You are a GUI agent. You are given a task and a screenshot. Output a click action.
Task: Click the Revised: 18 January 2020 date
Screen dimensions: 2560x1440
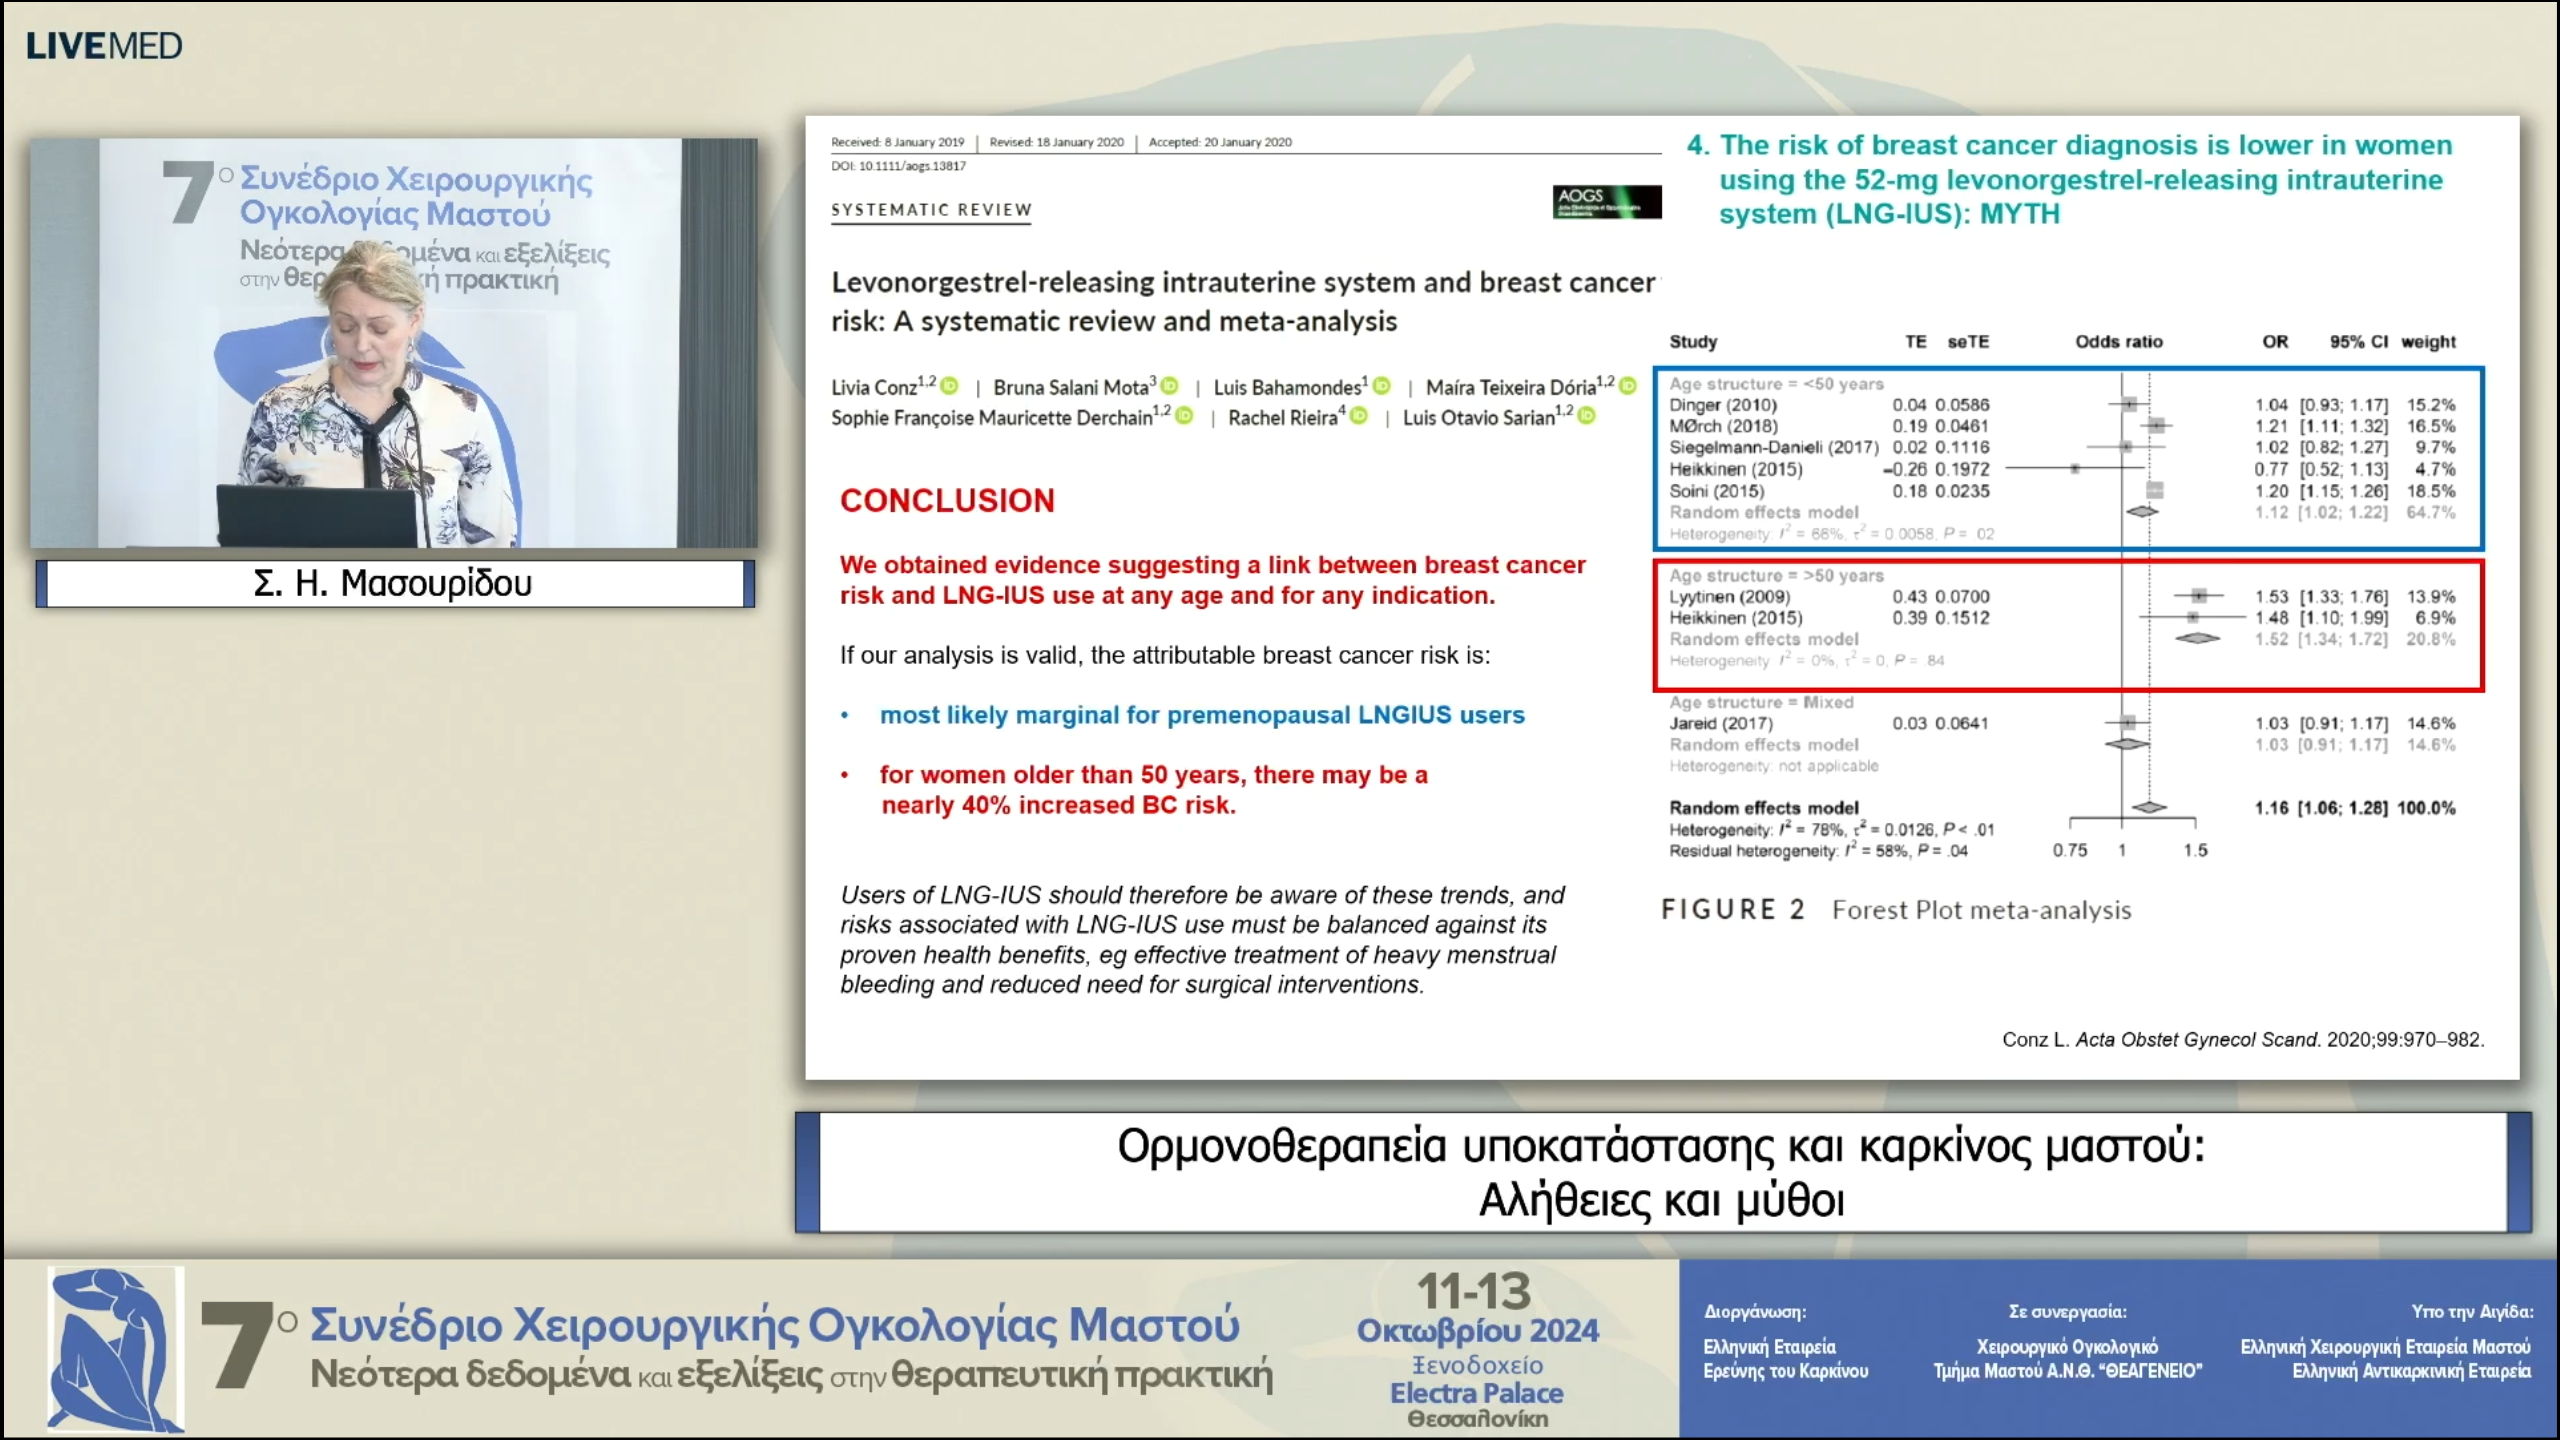point(1057,142)
